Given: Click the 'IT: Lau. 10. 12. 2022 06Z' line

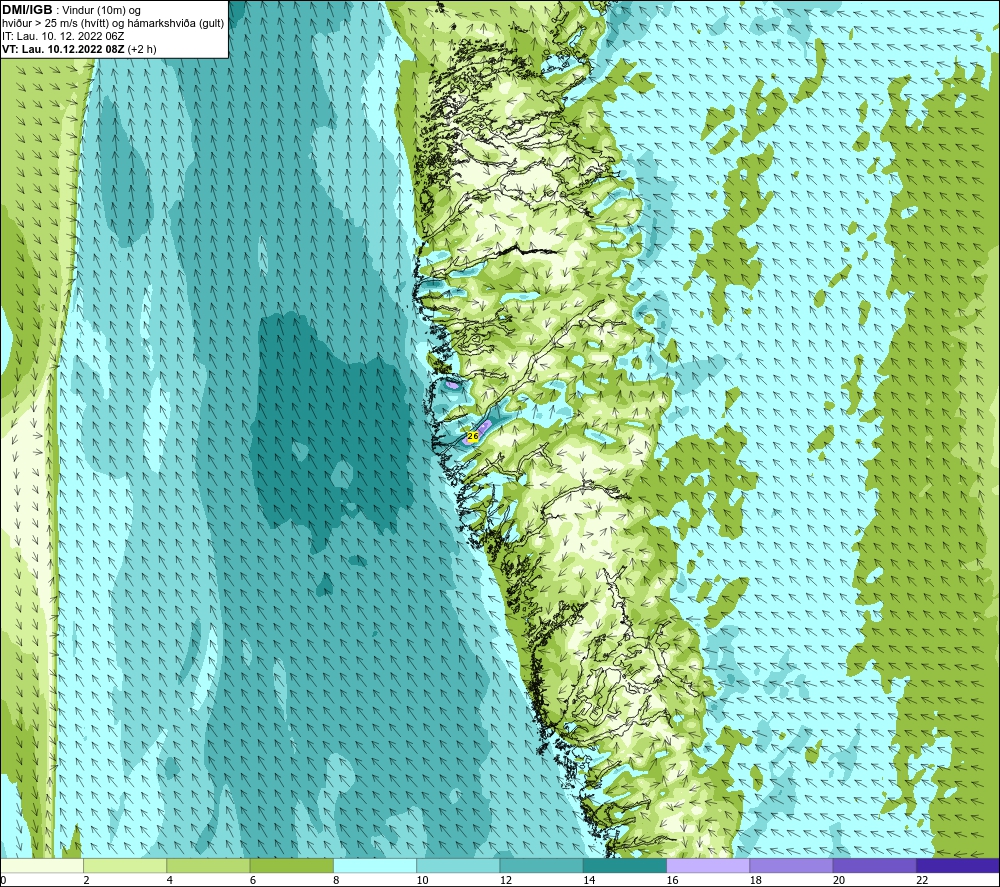Looking at the screenshot, I should pyautogui.click(x=63, y=36).
